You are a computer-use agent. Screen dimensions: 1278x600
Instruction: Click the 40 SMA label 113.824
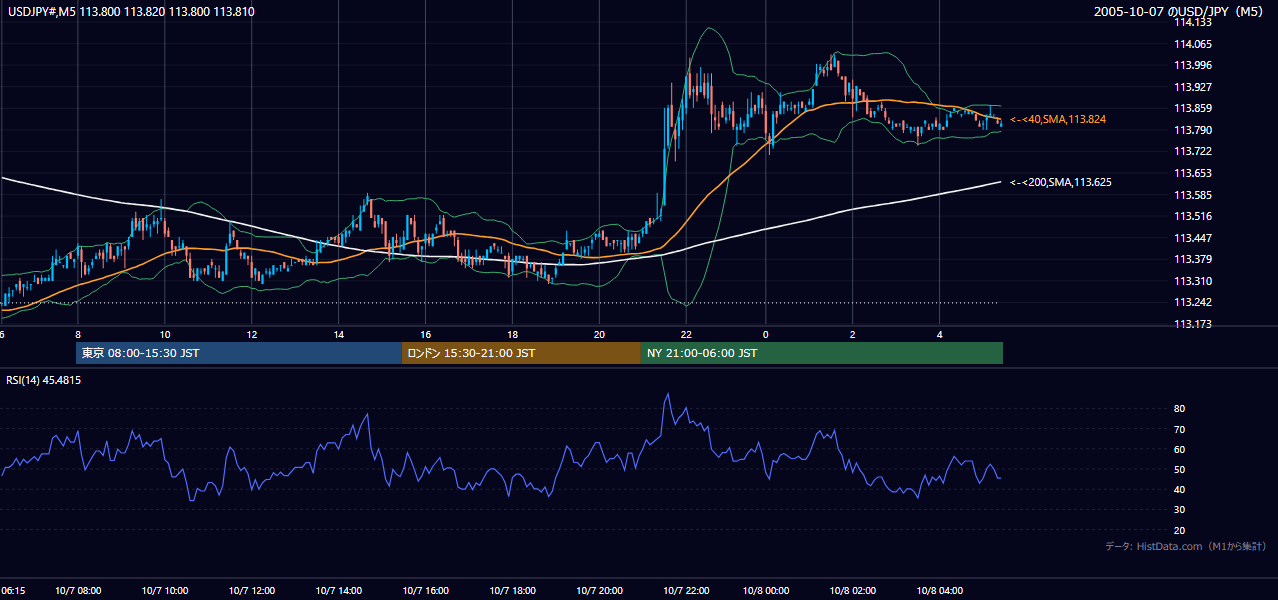click(x=1058, y=119)
